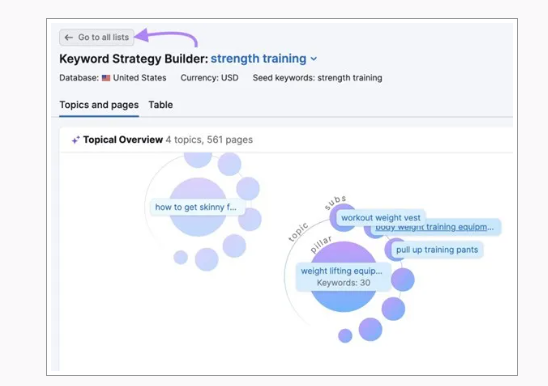
Task: Click the sparkle icon beside Topical Overview
Action: coord(75,140)
